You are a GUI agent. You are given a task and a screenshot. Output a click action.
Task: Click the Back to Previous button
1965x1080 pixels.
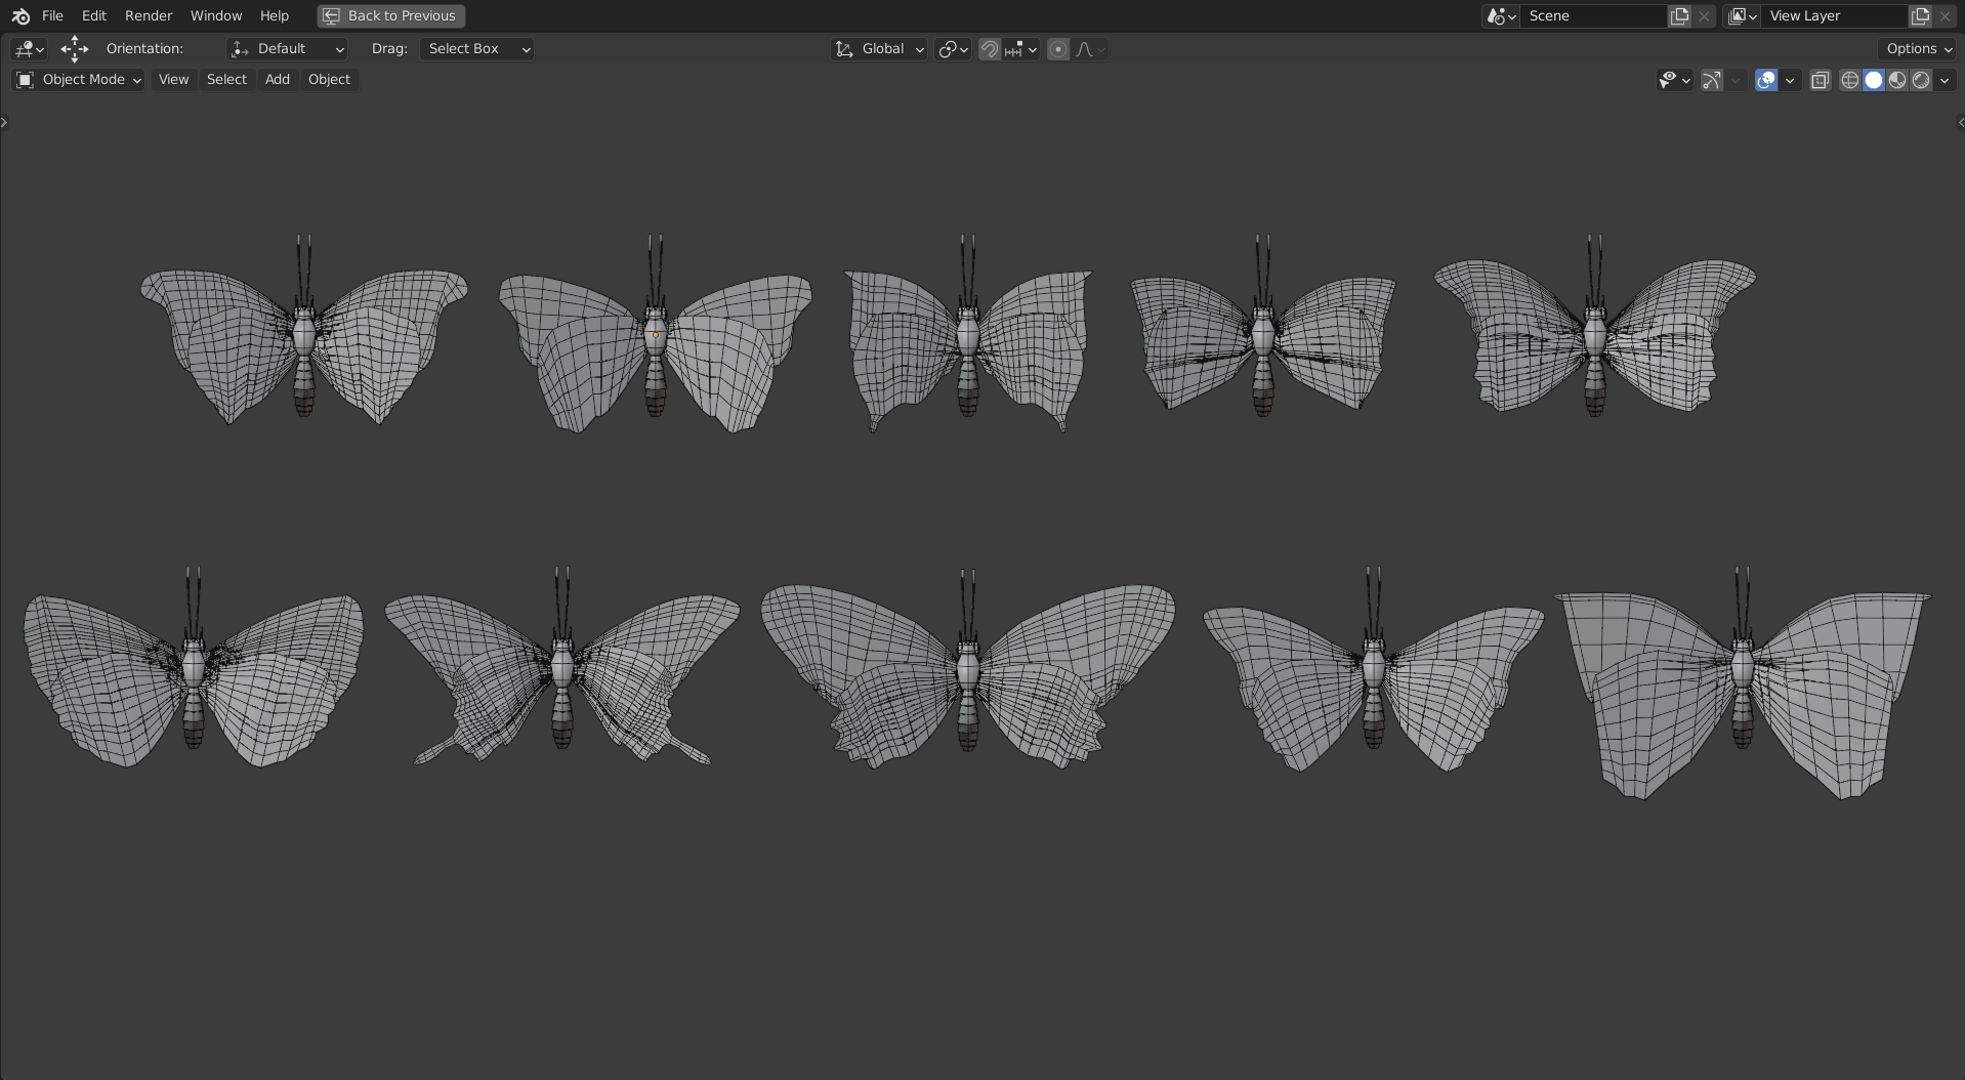tap(391, 16)
